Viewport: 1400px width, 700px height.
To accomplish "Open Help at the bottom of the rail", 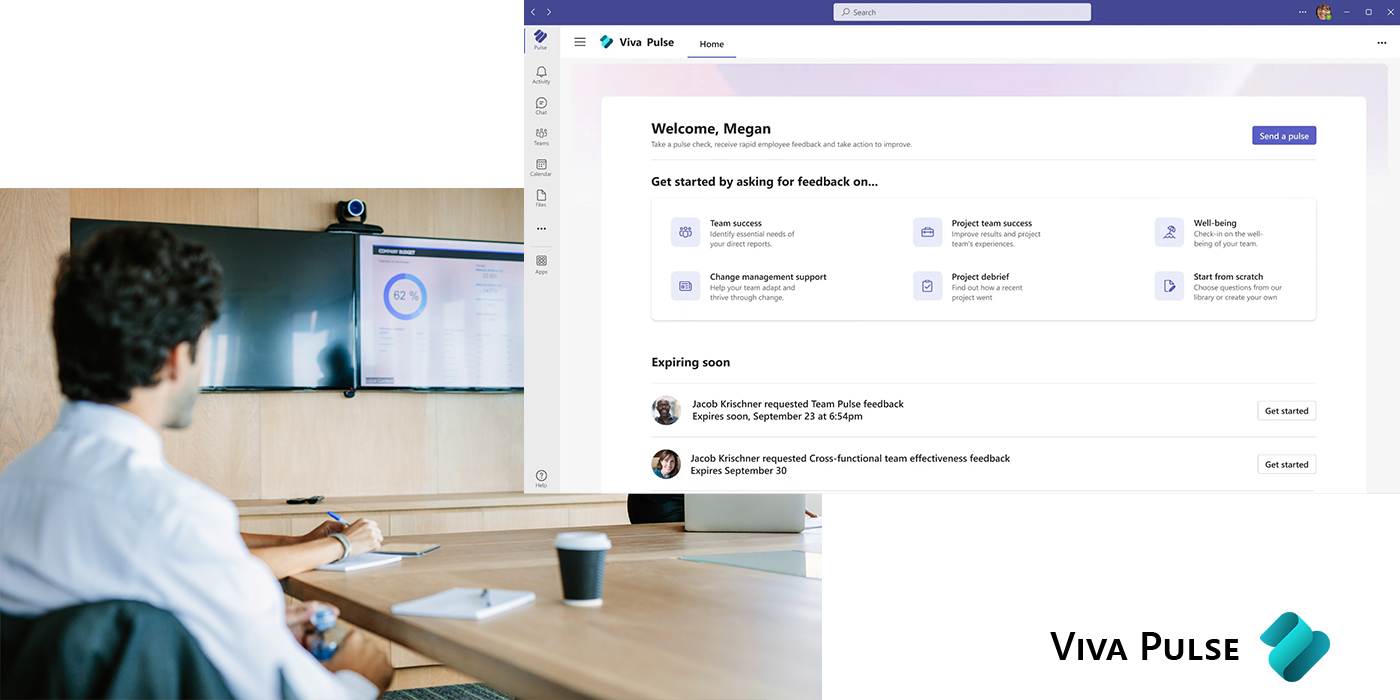I will pyautogui.click(x=541, y=479).
